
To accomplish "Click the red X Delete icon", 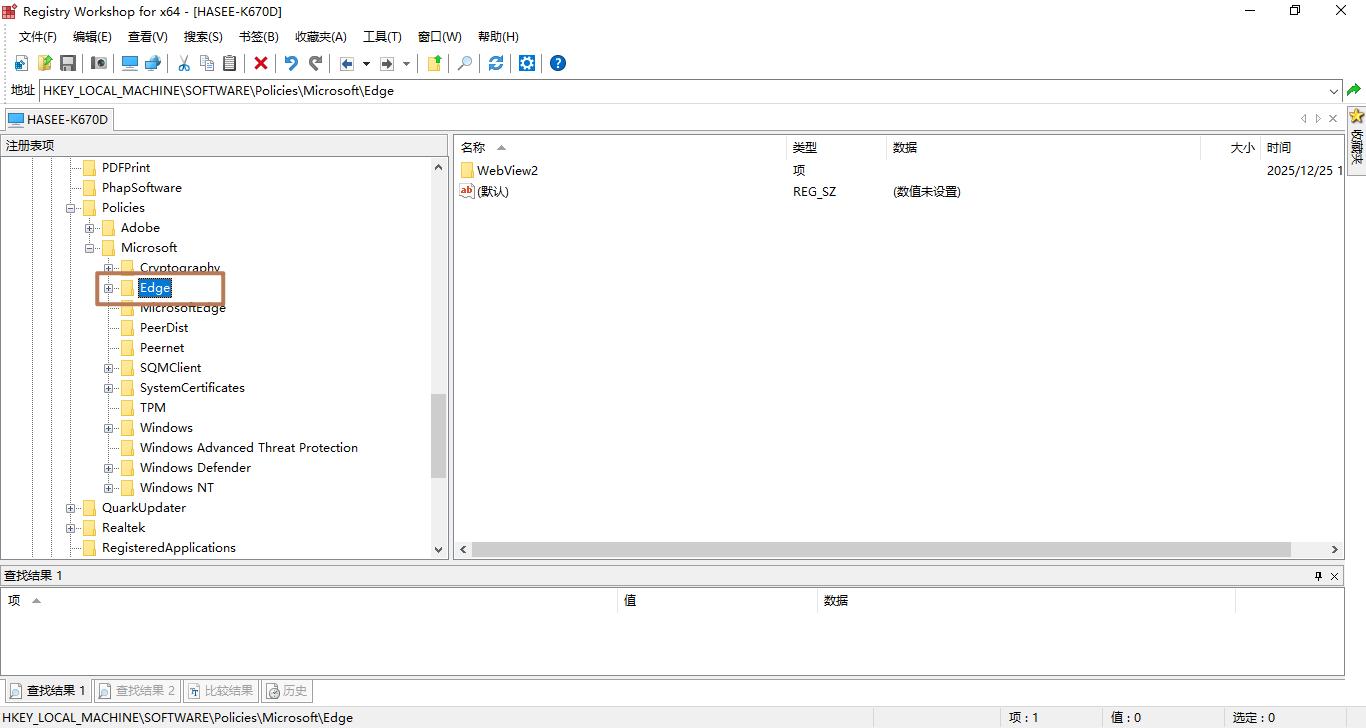I will point(261,63).
